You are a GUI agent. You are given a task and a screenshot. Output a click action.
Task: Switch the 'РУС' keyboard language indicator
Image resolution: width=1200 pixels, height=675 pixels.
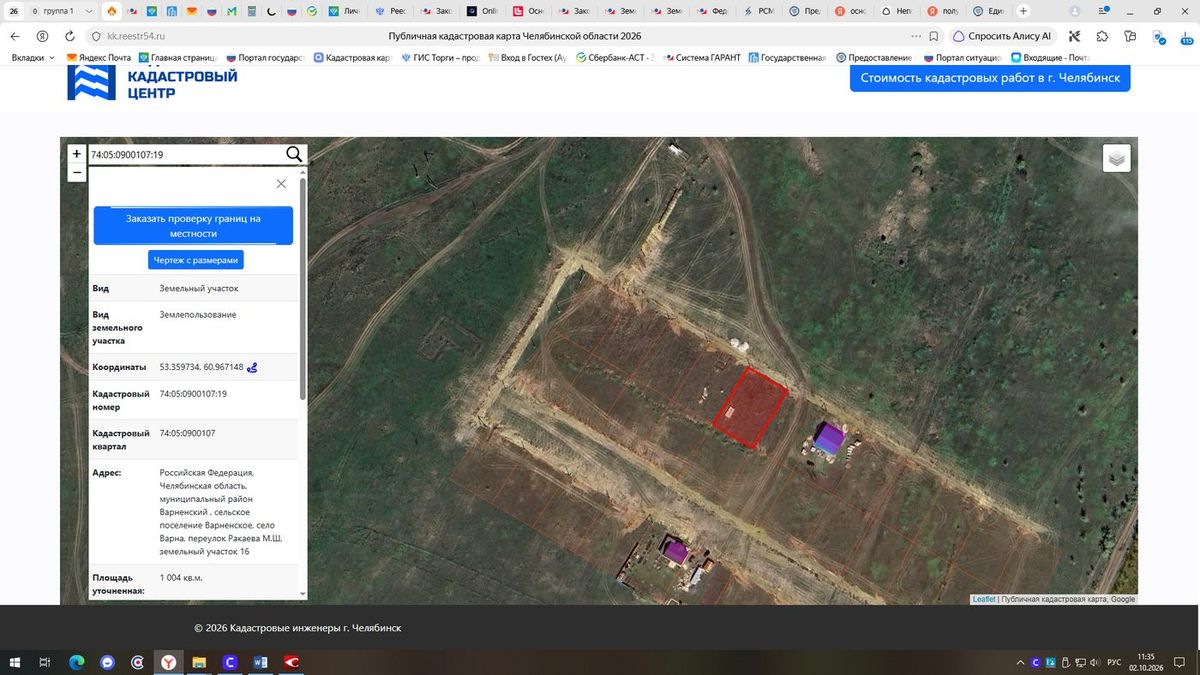click(1113, 662)
